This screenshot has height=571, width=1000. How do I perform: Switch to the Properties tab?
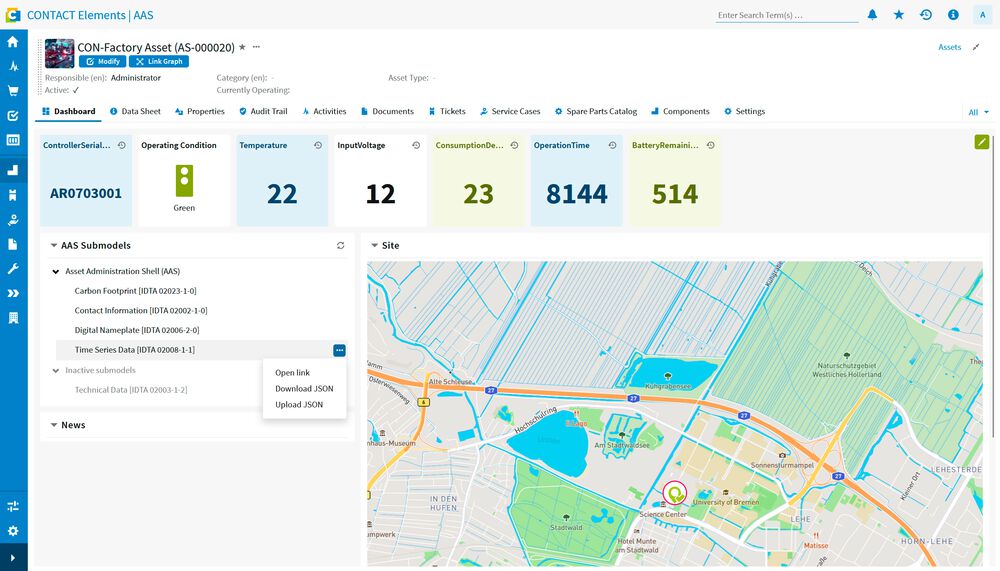pos(200,111)
